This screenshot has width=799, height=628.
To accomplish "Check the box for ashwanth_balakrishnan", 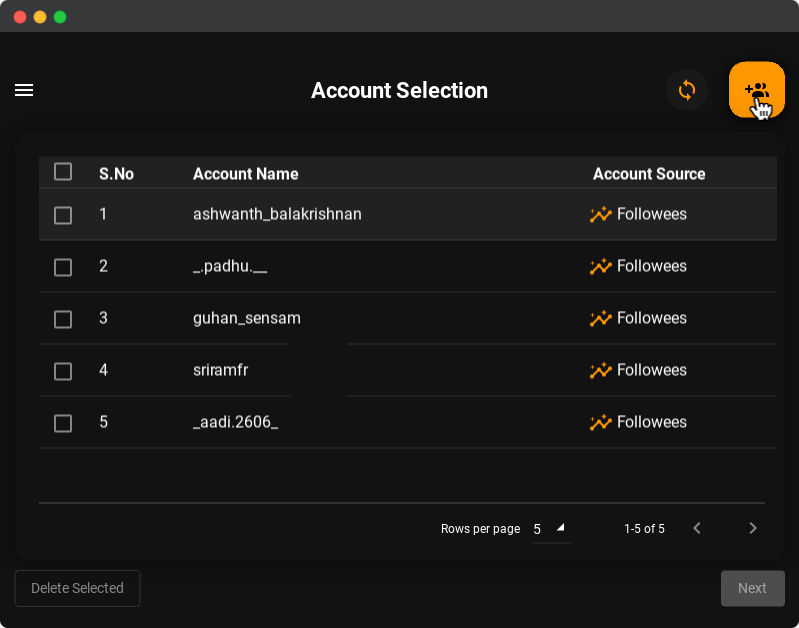I will pos(63,215).
